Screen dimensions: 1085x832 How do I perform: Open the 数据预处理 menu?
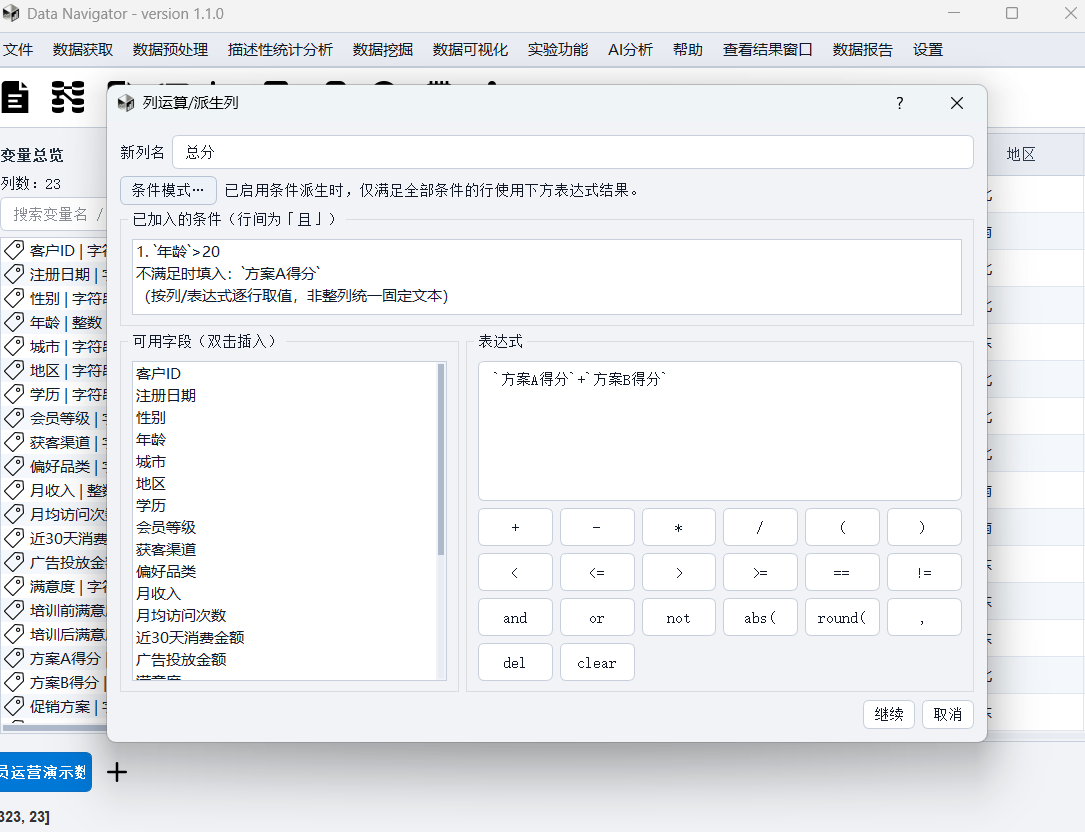point(170,50)
